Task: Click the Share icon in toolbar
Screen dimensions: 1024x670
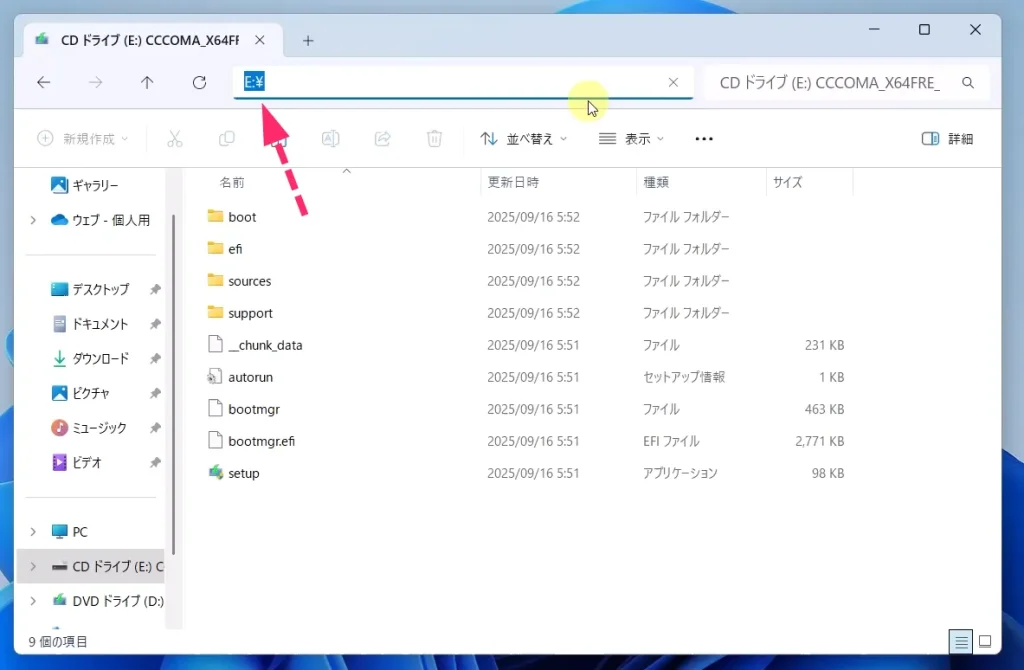Action: 382,139
